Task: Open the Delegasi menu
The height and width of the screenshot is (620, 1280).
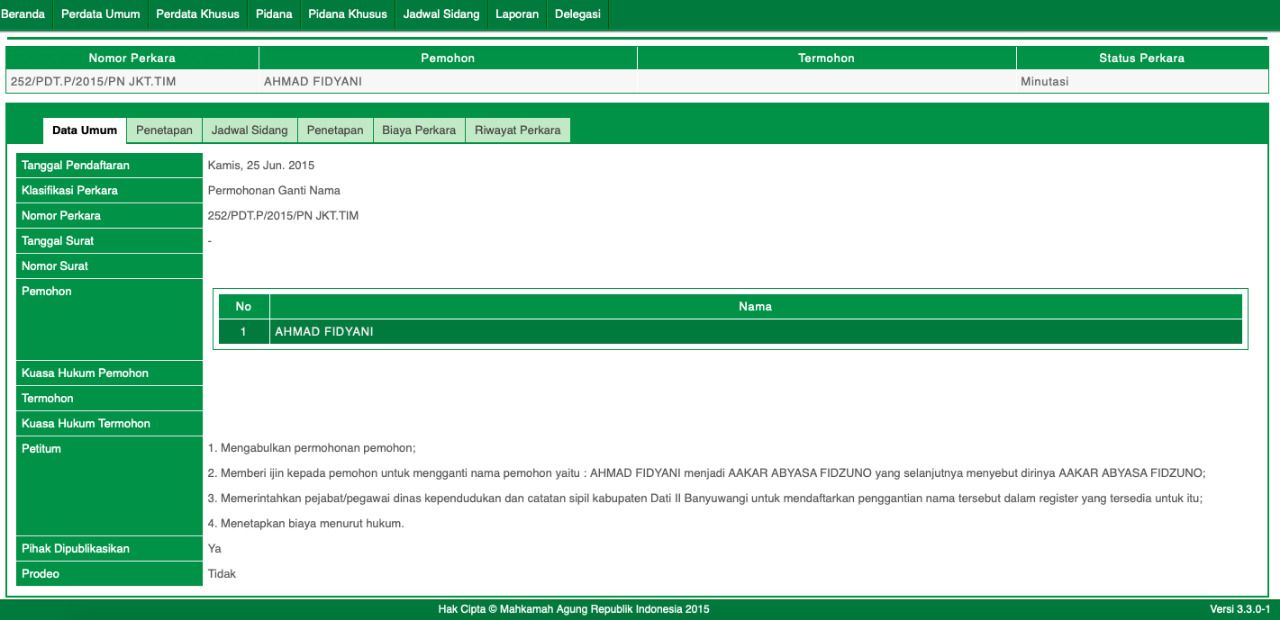Action: tap(577, 14)
